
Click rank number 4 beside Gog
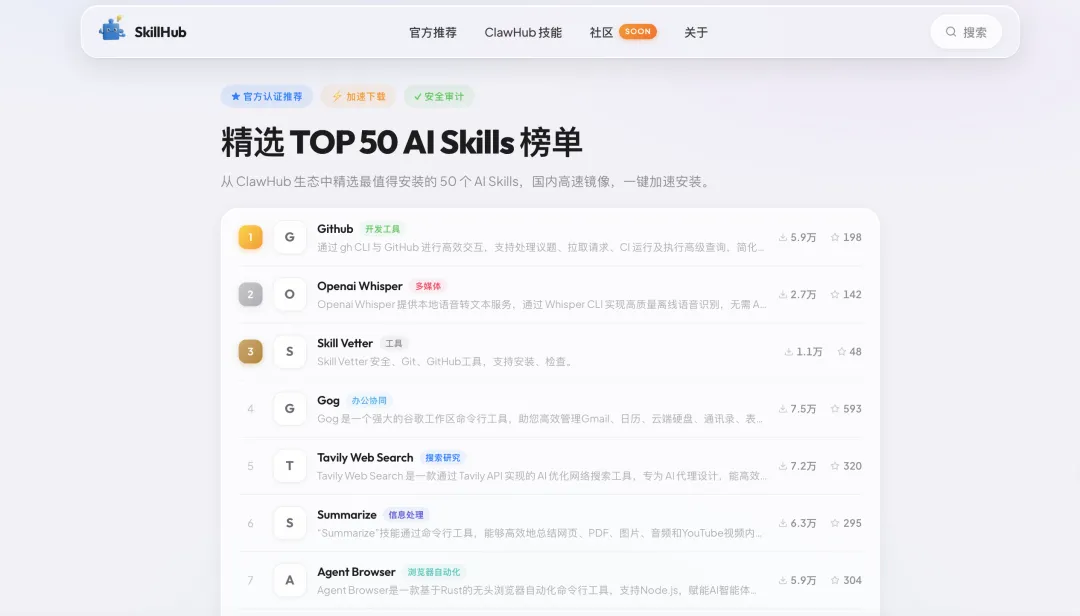point(251,409)
